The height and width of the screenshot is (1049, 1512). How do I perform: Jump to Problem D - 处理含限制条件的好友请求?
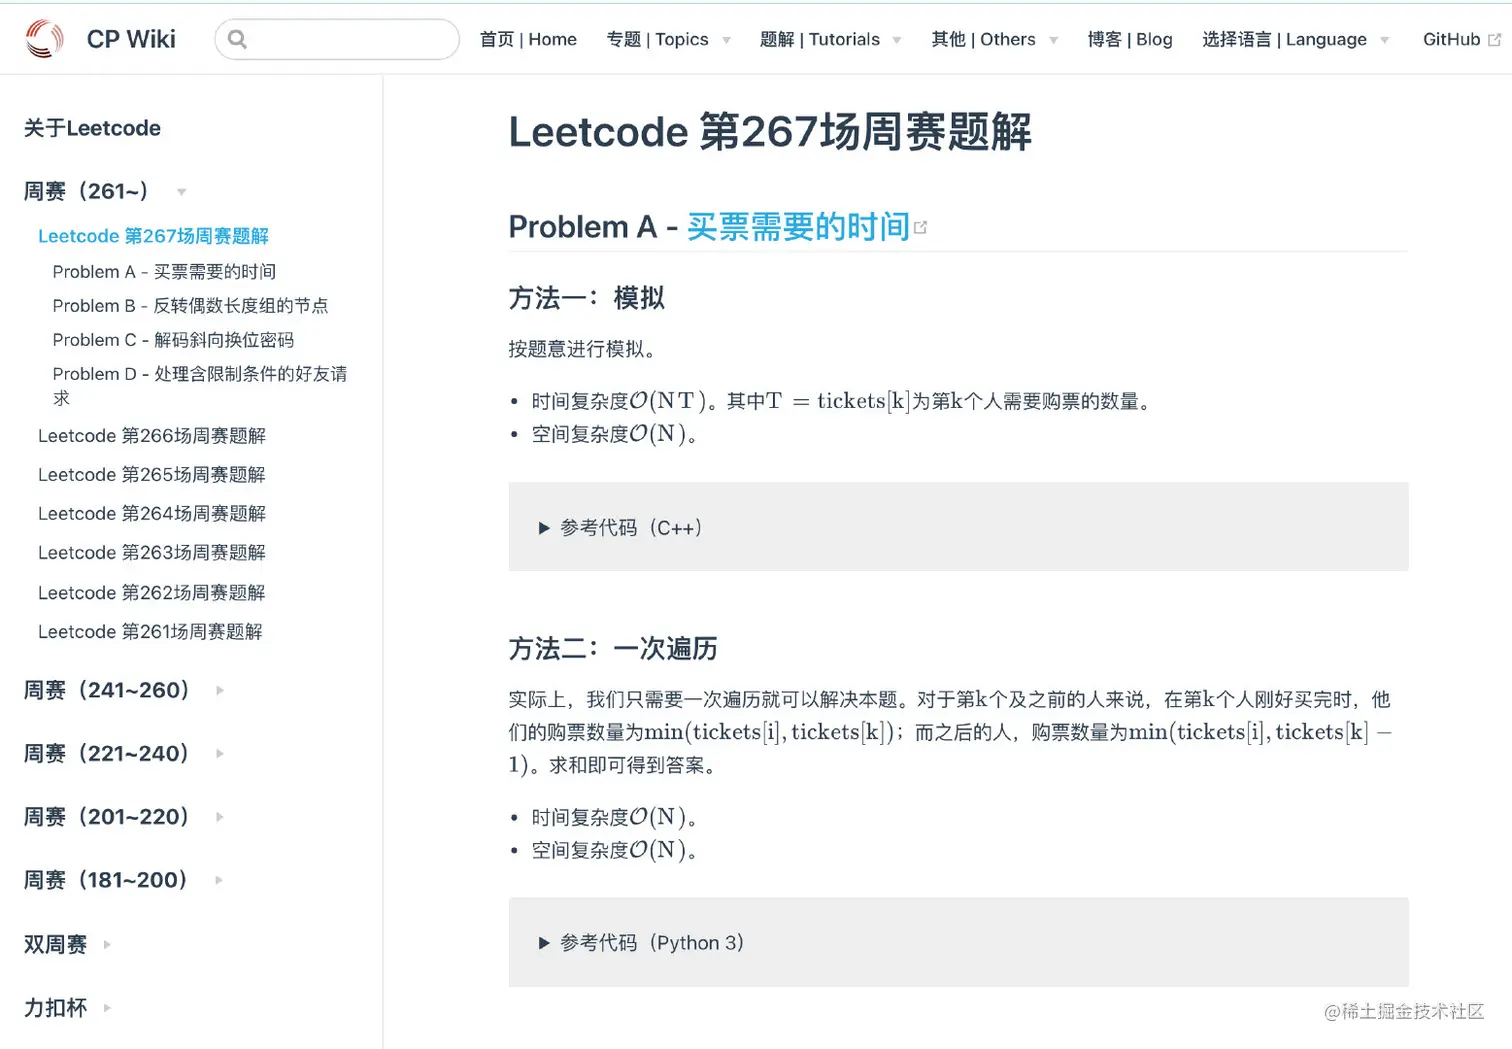200,386
